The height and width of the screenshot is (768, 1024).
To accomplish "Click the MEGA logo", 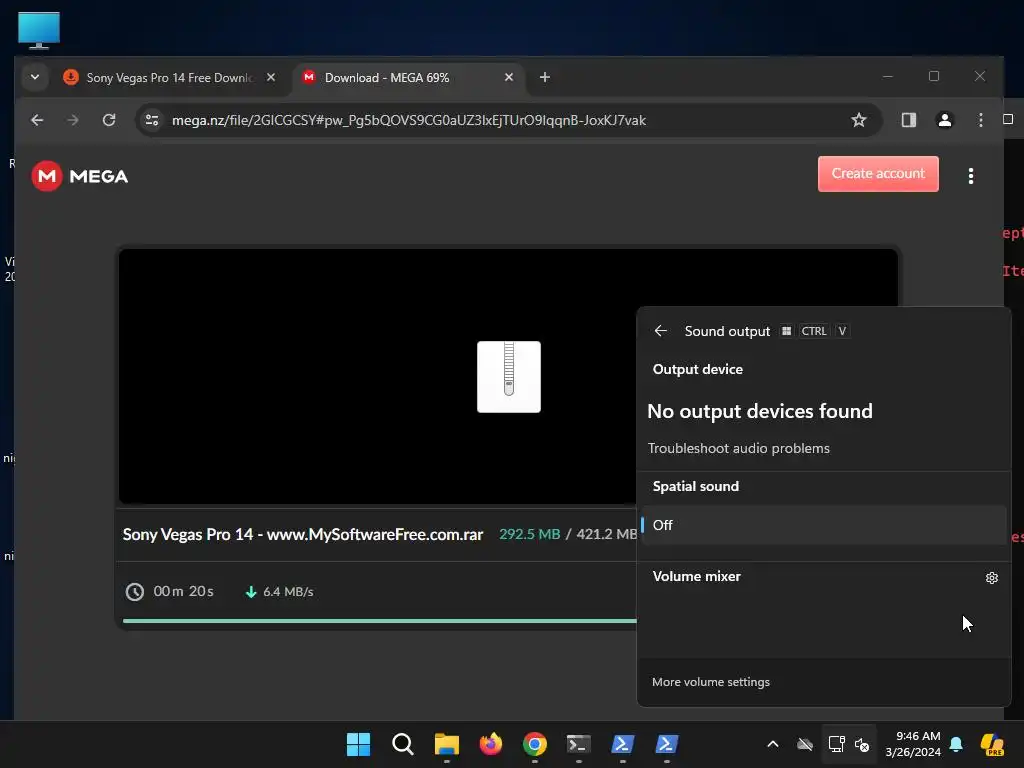I will [x=79, y=176].
